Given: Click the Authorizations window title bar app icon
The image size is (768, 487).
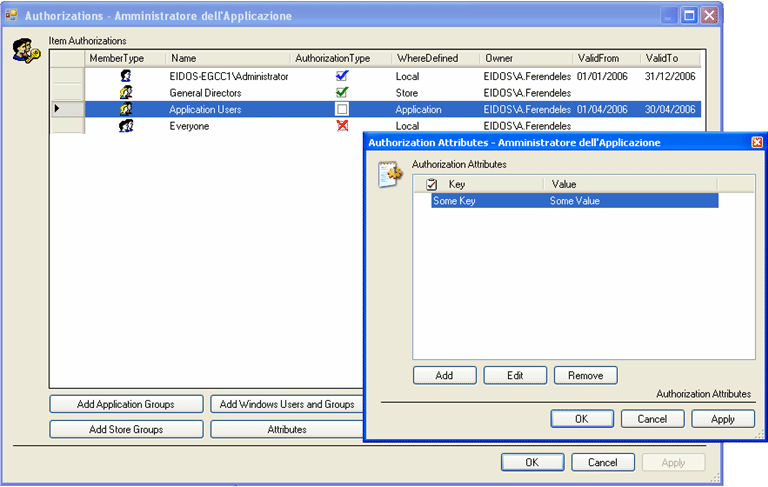Looking at the screenshot, I should [x=11, y=16].
